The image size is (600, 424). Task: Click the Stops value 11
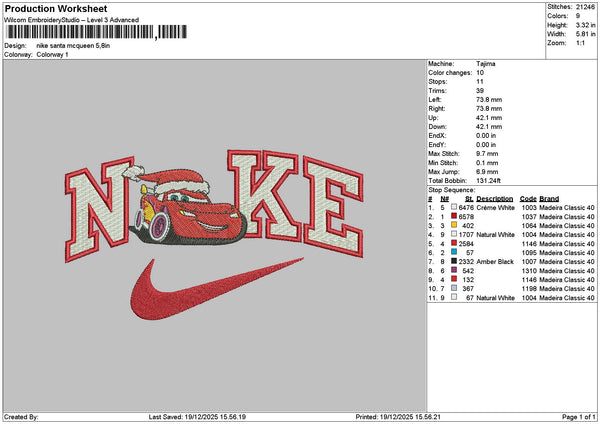click(480, 82)
